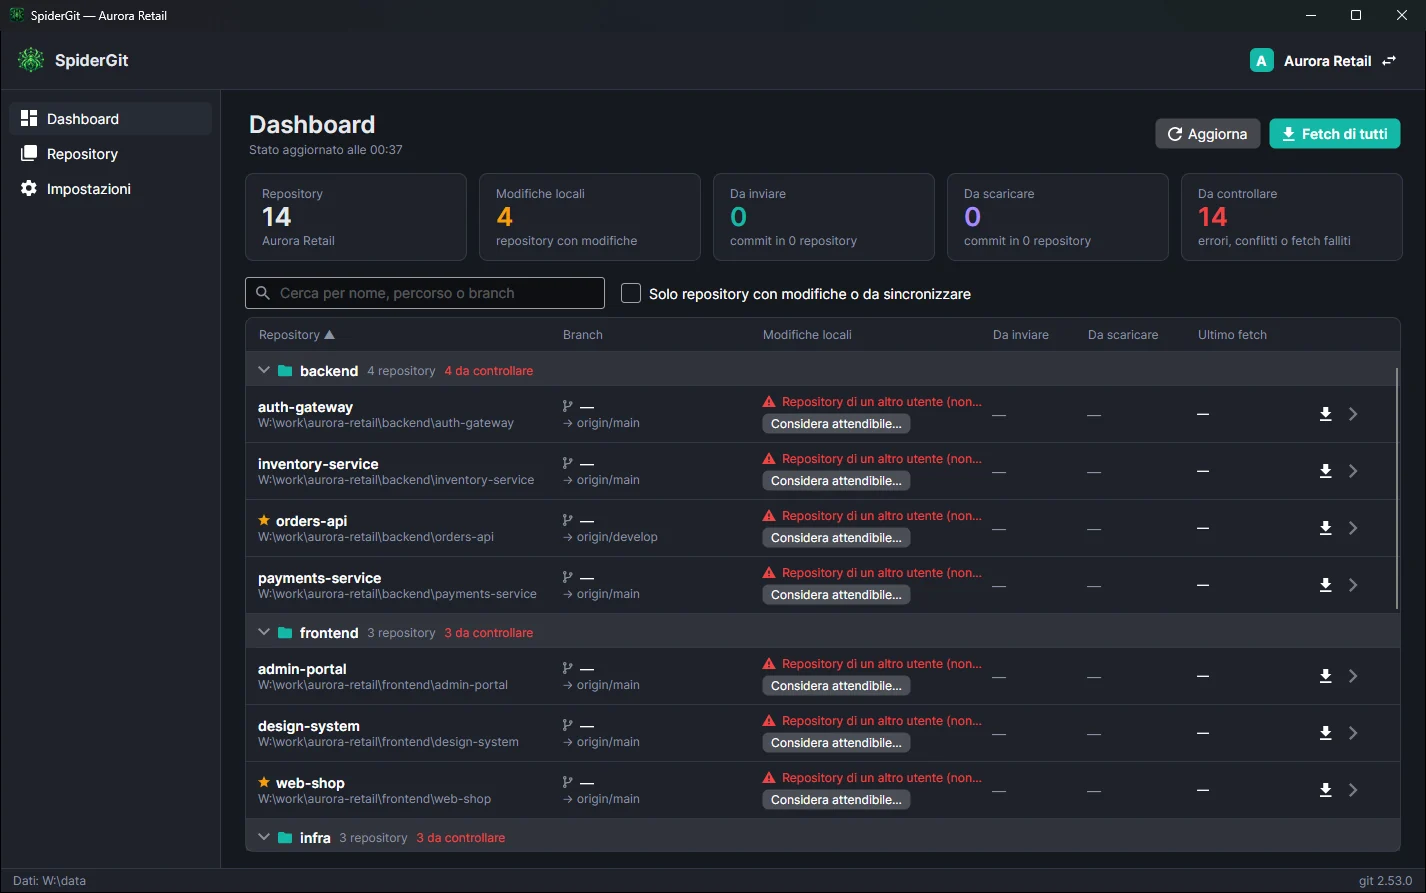The image size is (1426, 893).
Task: Open auth-gateway details via its chevron
Action: [x=1353, y=414]
